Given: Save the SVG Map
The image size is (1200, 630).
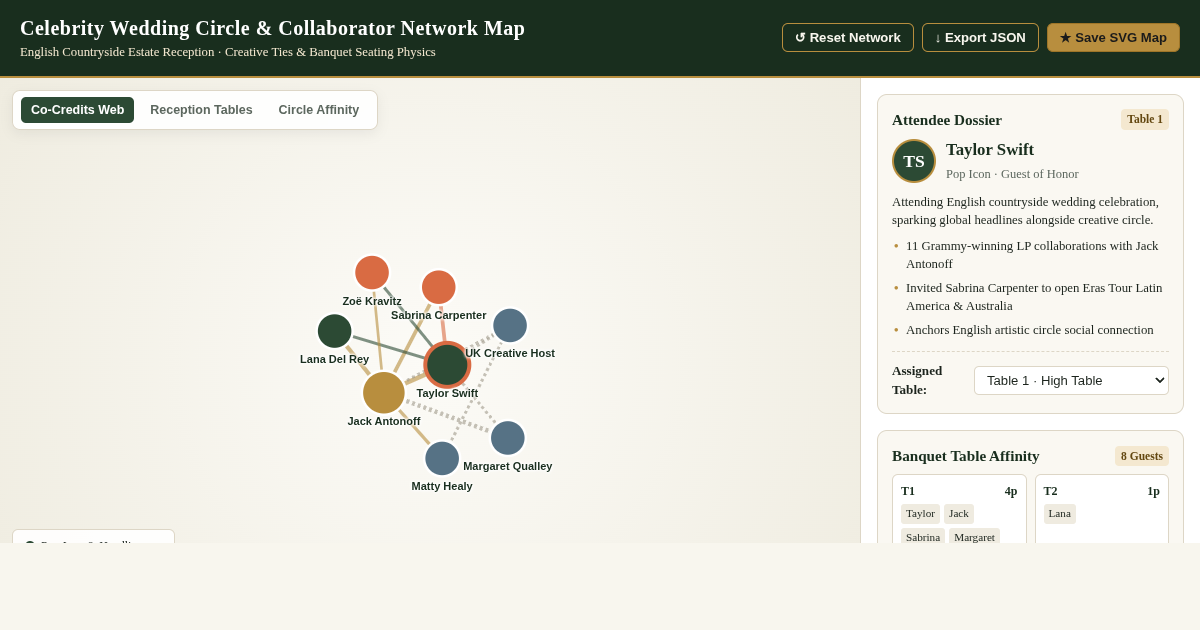Looking at the screenshot, I should pyautogui.click(x=1113, y=38).
